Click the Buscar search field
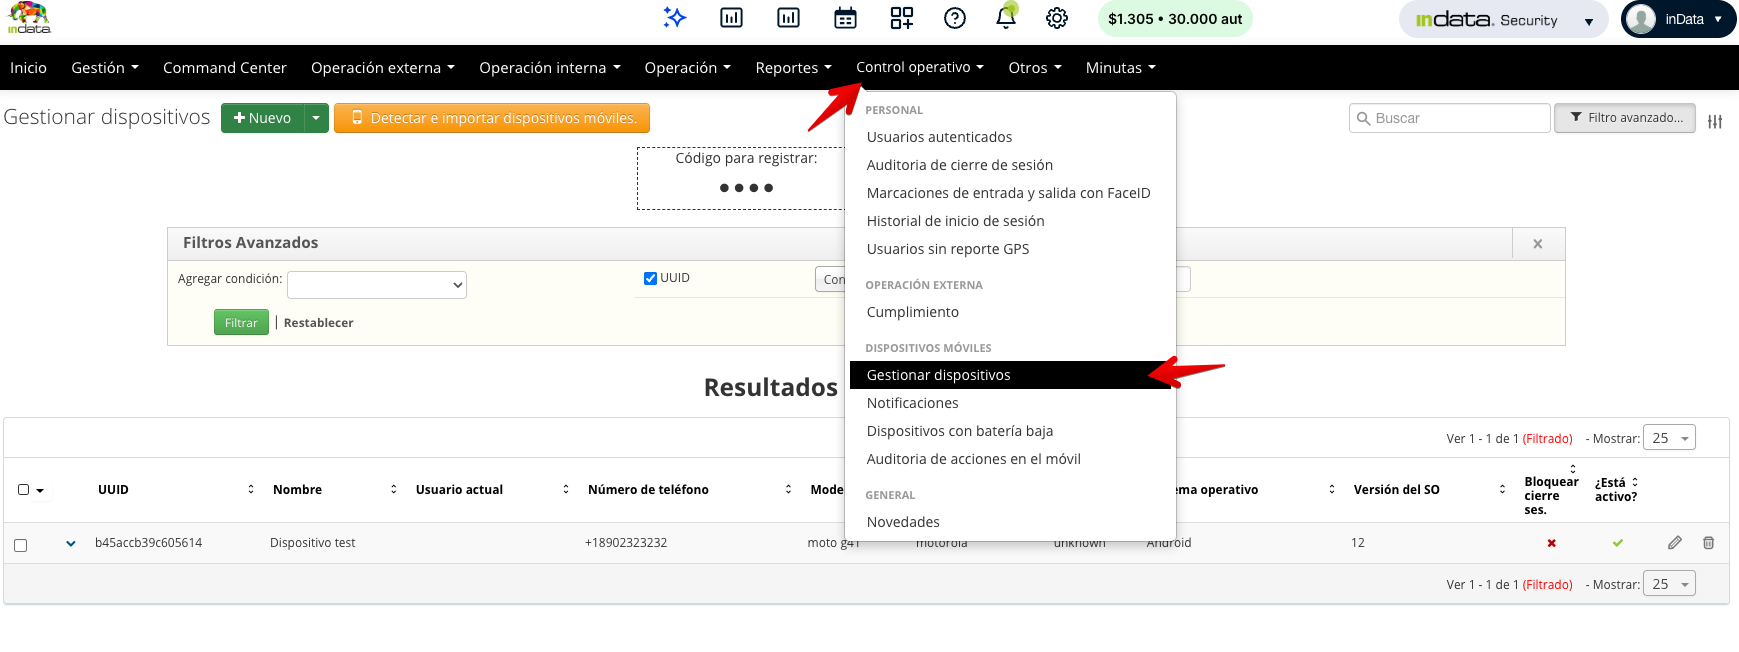Image resolution: width=1739 pixels, height=652 pixels. [1450, 118]
